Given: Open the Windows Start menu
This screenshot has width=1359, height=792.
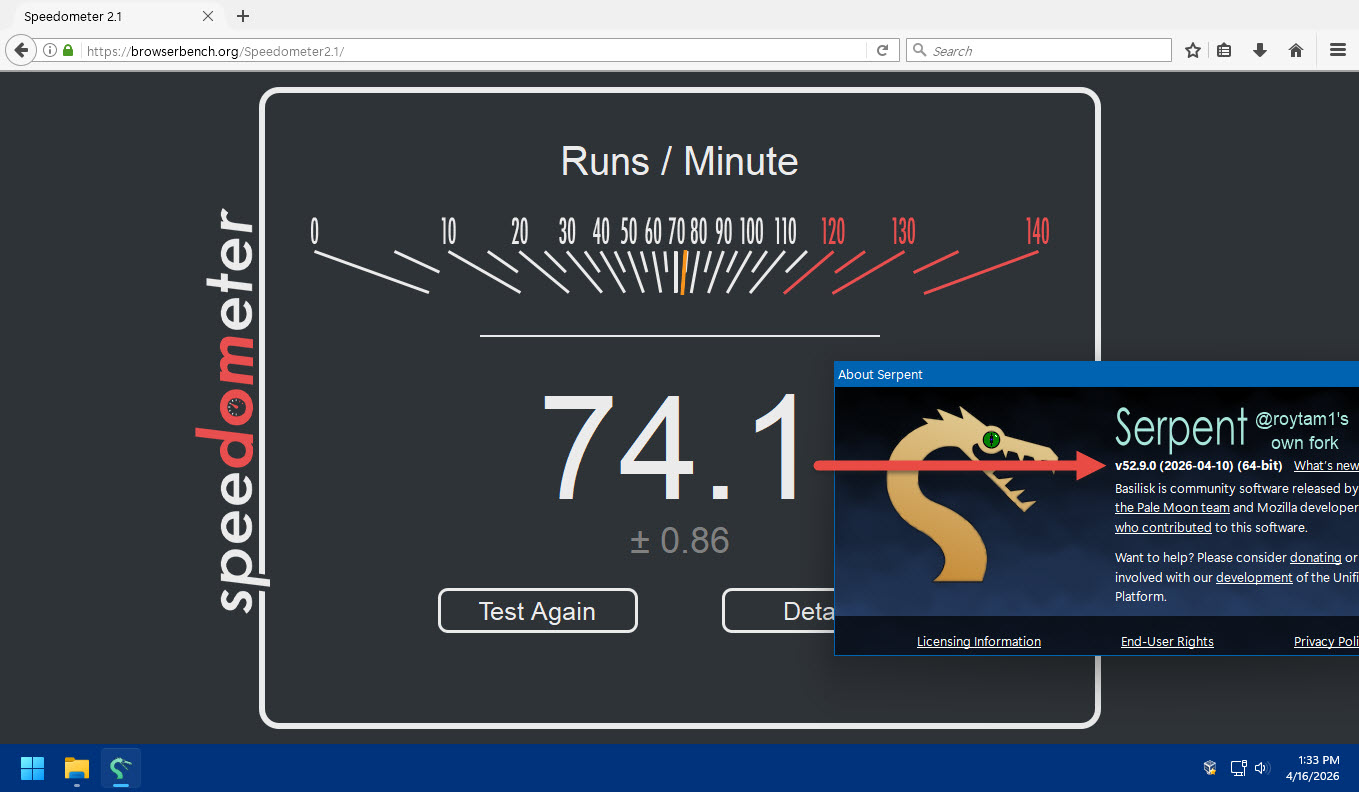Looking at the screenshot, I should (x=33, y=768).
